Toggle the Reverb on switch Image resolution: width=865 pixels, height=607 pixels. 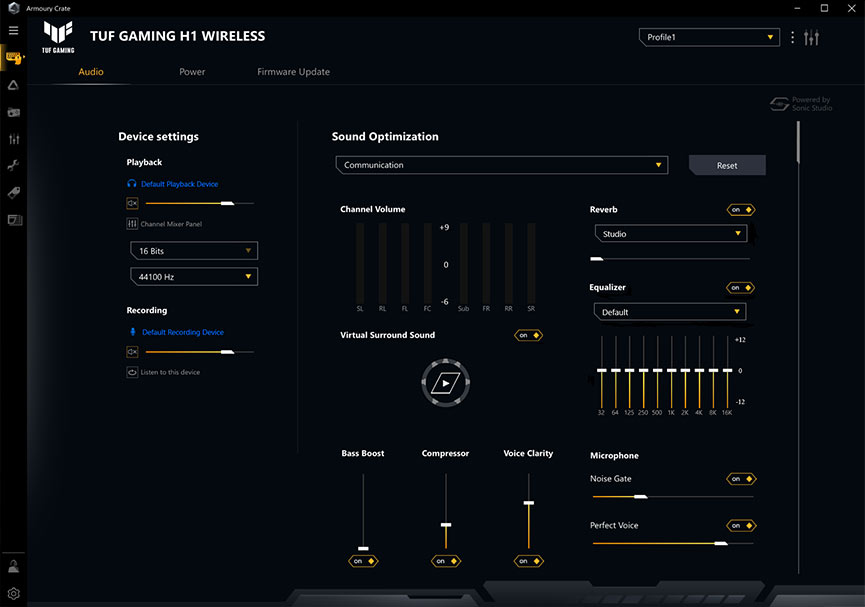tap(741, 210)
